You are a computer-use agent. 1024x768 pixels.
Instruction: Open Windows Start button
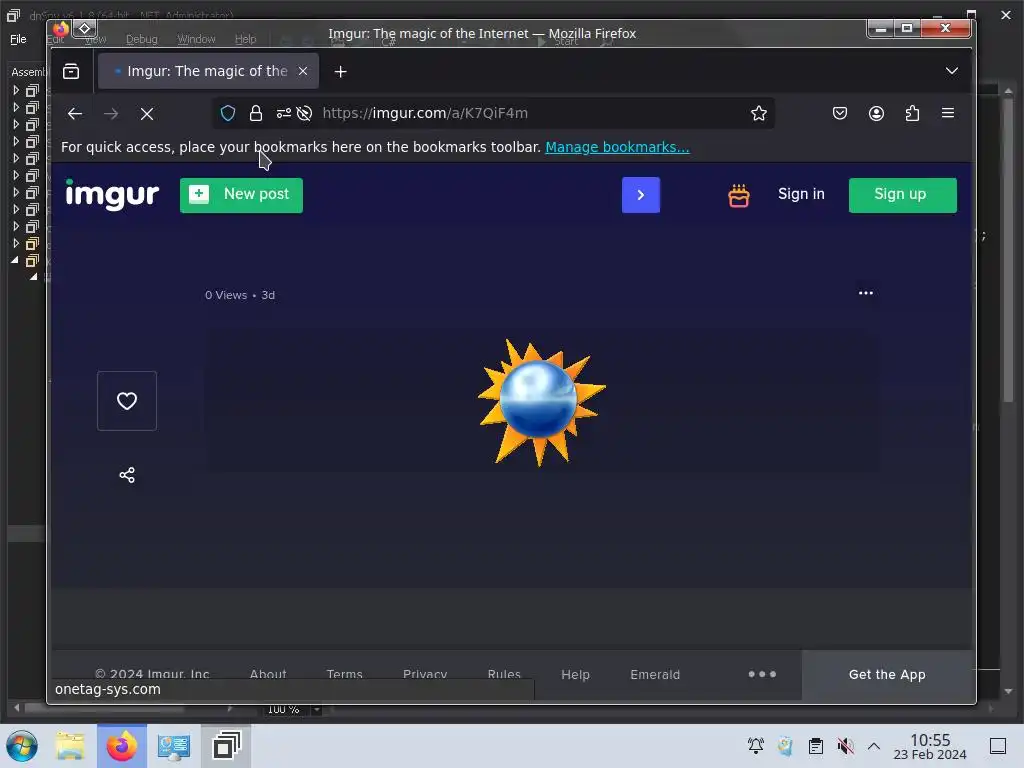22,746
